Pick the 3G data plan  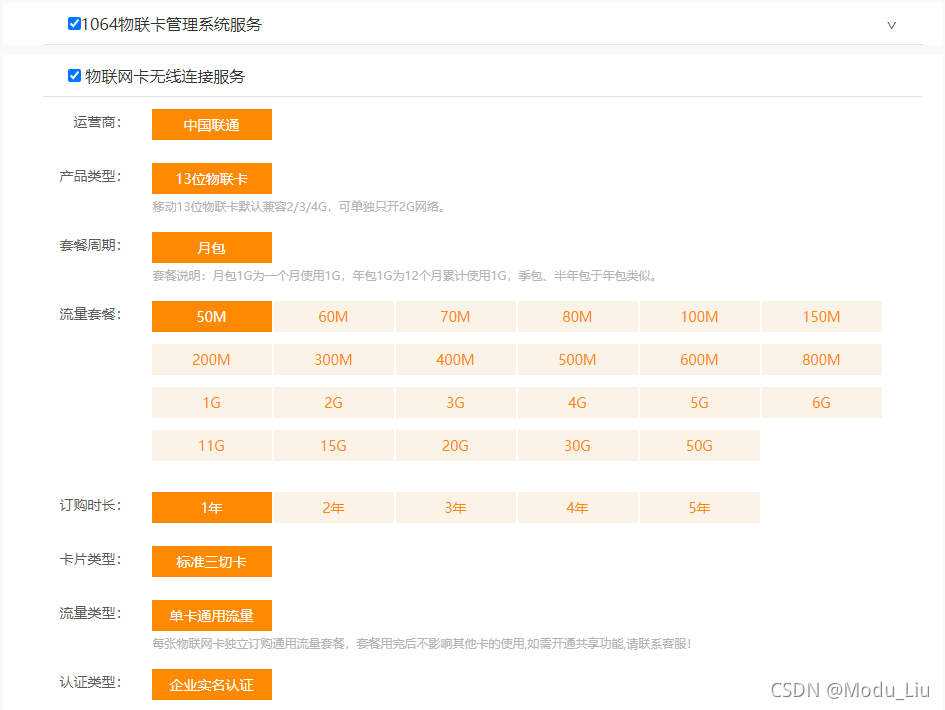tap(456, 403)
